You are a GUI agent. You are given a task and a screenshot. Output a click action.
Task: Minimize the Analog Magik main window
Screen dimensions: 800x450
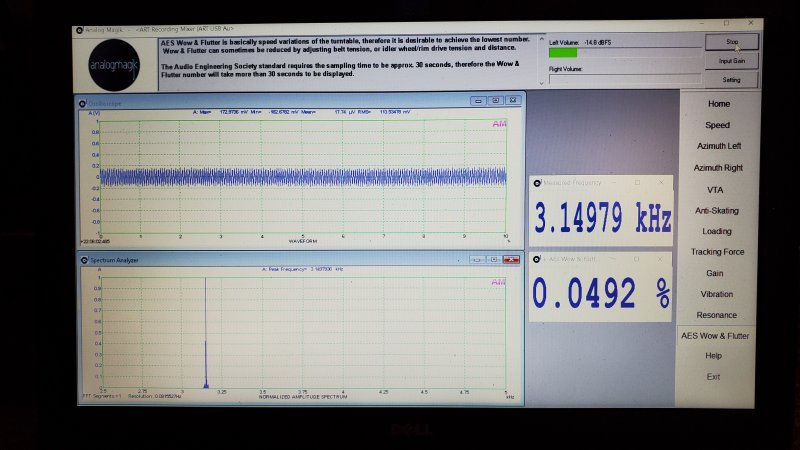click(703, 23)
